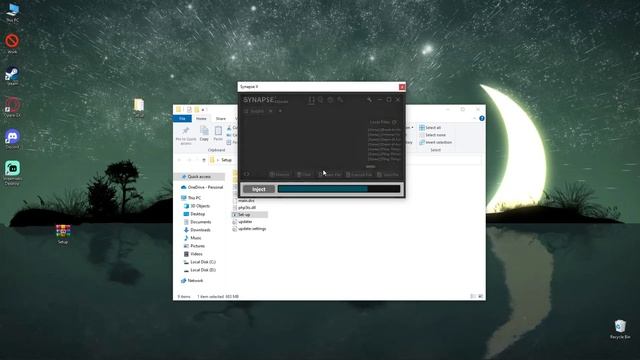
Task: Open Local Disk (D:) in navigation pane
Action: tap(200, 270)
